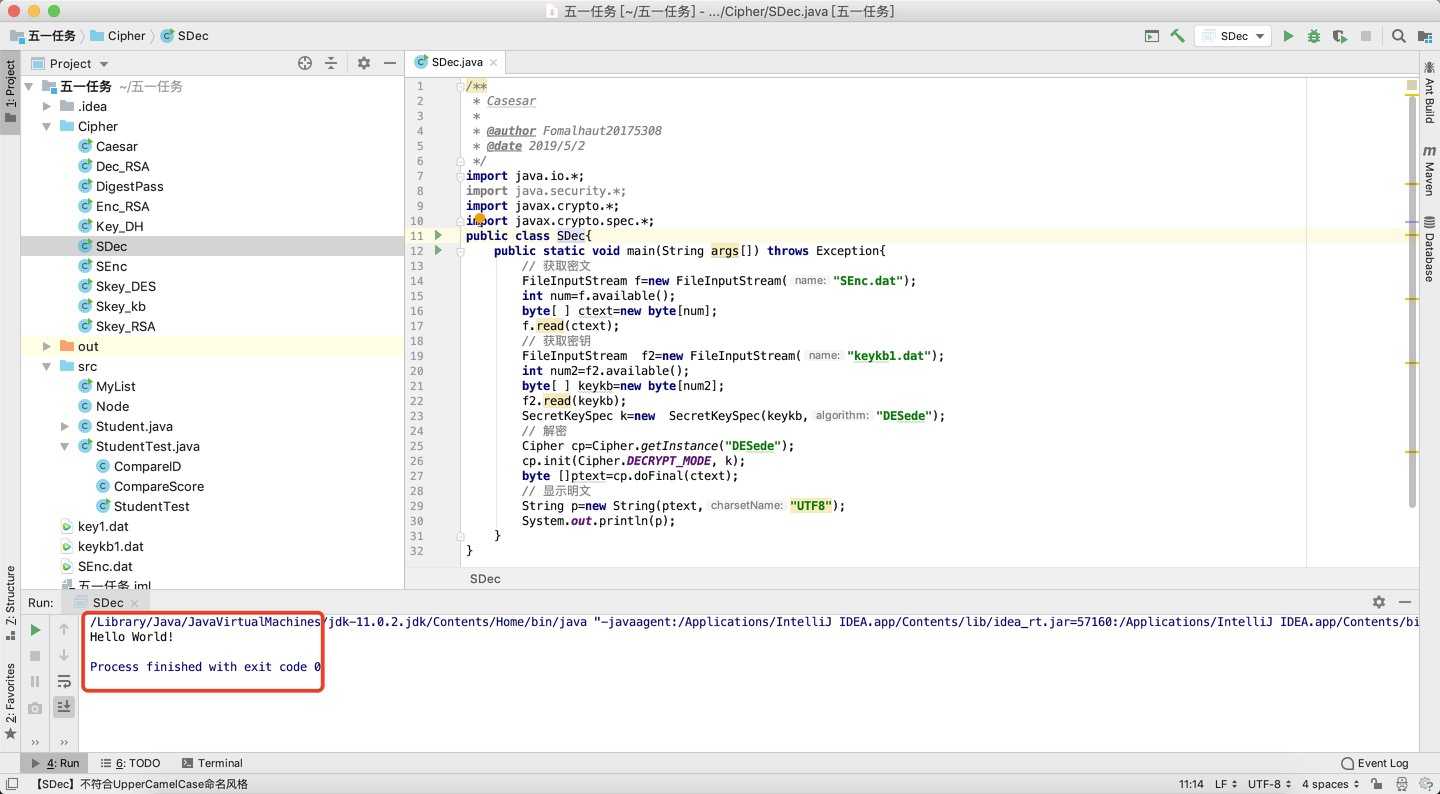Click the memory indicator icon in status bar corner
The height and width of the screenshot is (794, 1440).
point(1426,785)
